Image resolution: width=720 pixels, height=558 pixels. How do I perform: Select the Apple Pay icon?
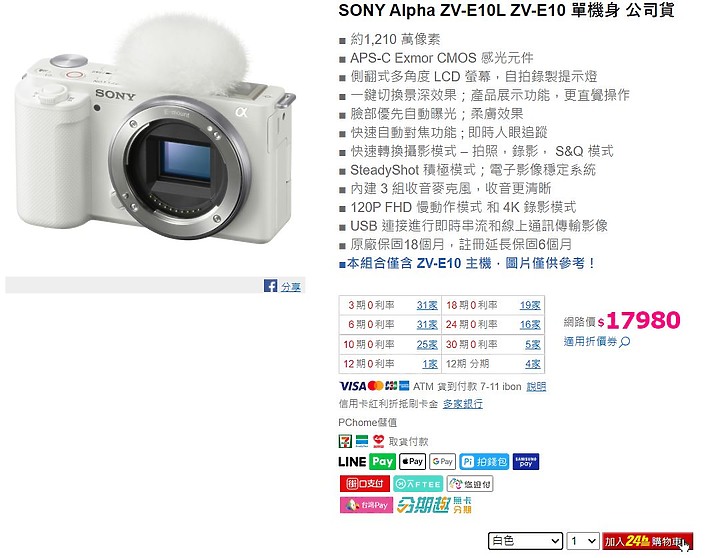[412, 462]
